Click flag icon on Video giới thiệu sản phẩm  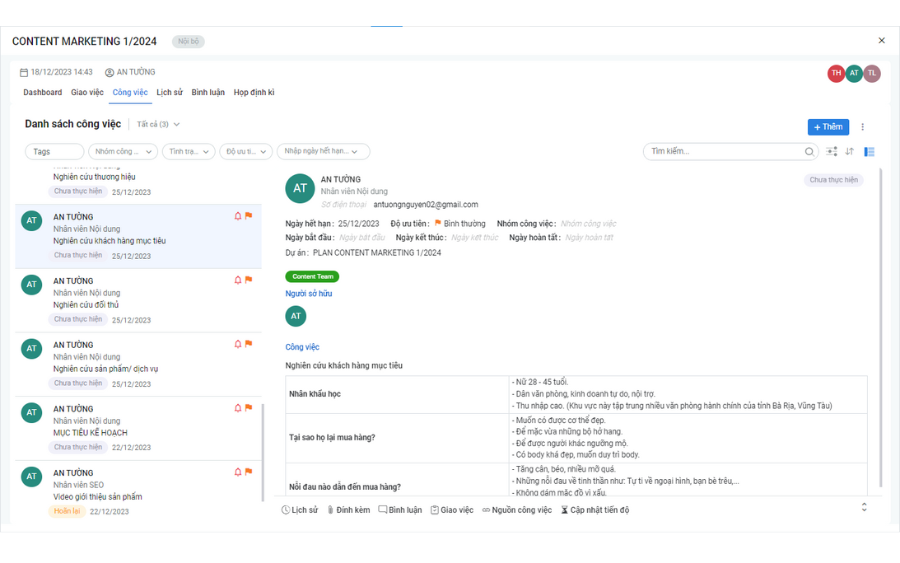point(249,472)
